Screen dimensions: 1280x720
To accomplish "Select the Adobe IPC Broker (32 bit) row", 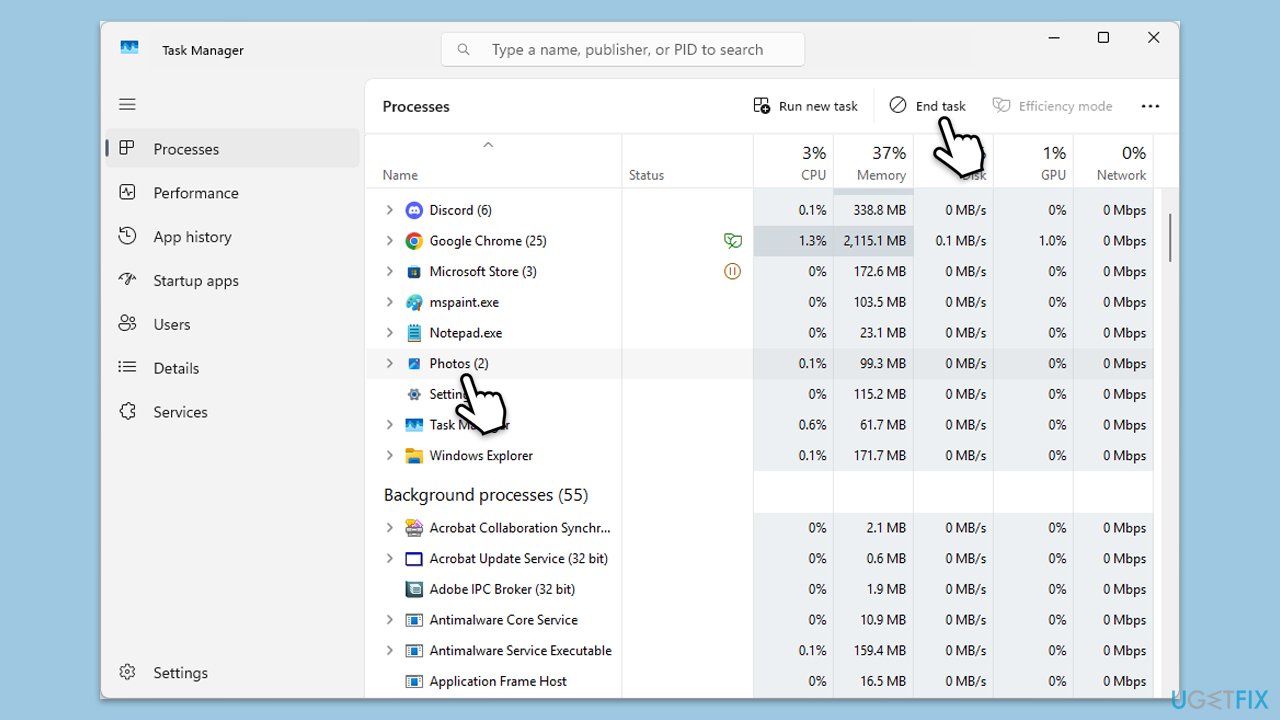I will point(760,590).
